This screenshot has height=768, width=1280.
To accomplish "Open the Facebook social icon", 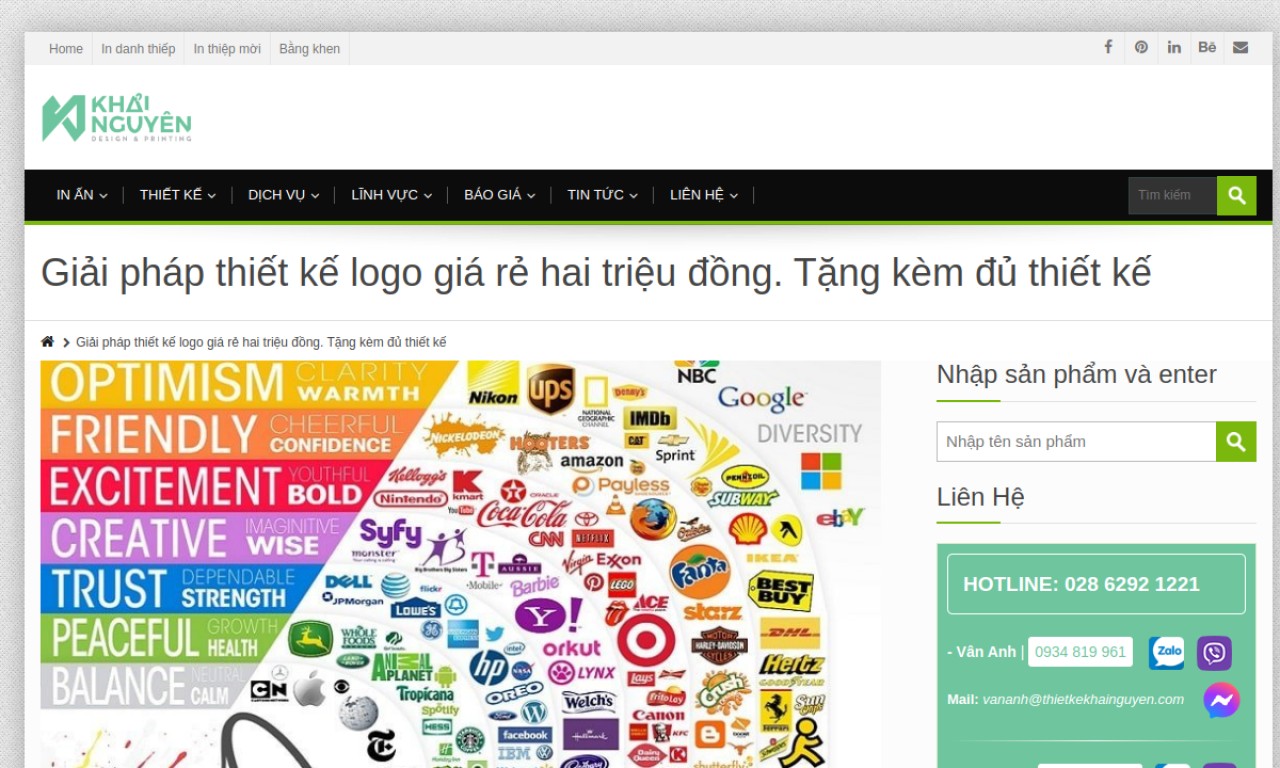I will coord(1108,47).
